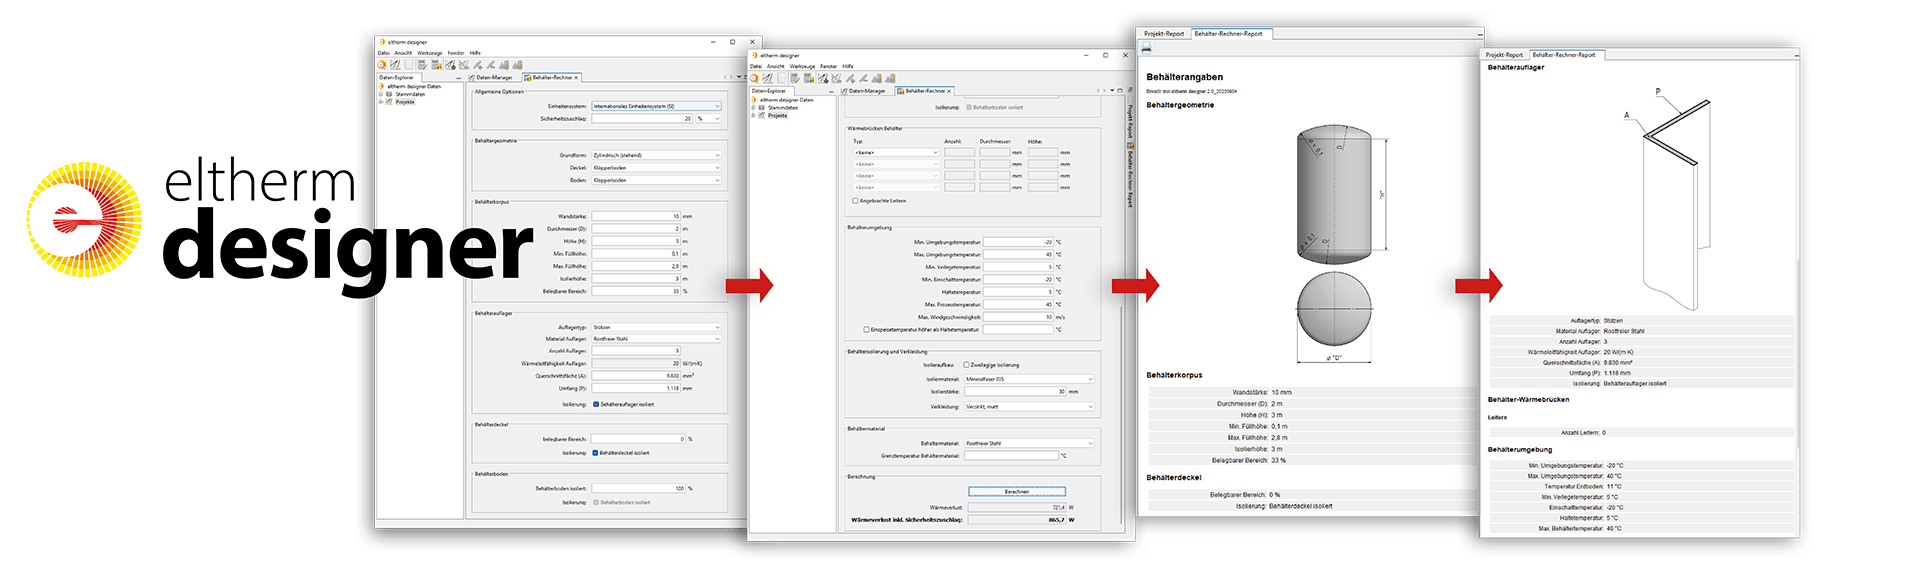1920x576 pixels.
Task: Click the Max. Windgeschwindigkeit input field
Action: point(1019,317)
